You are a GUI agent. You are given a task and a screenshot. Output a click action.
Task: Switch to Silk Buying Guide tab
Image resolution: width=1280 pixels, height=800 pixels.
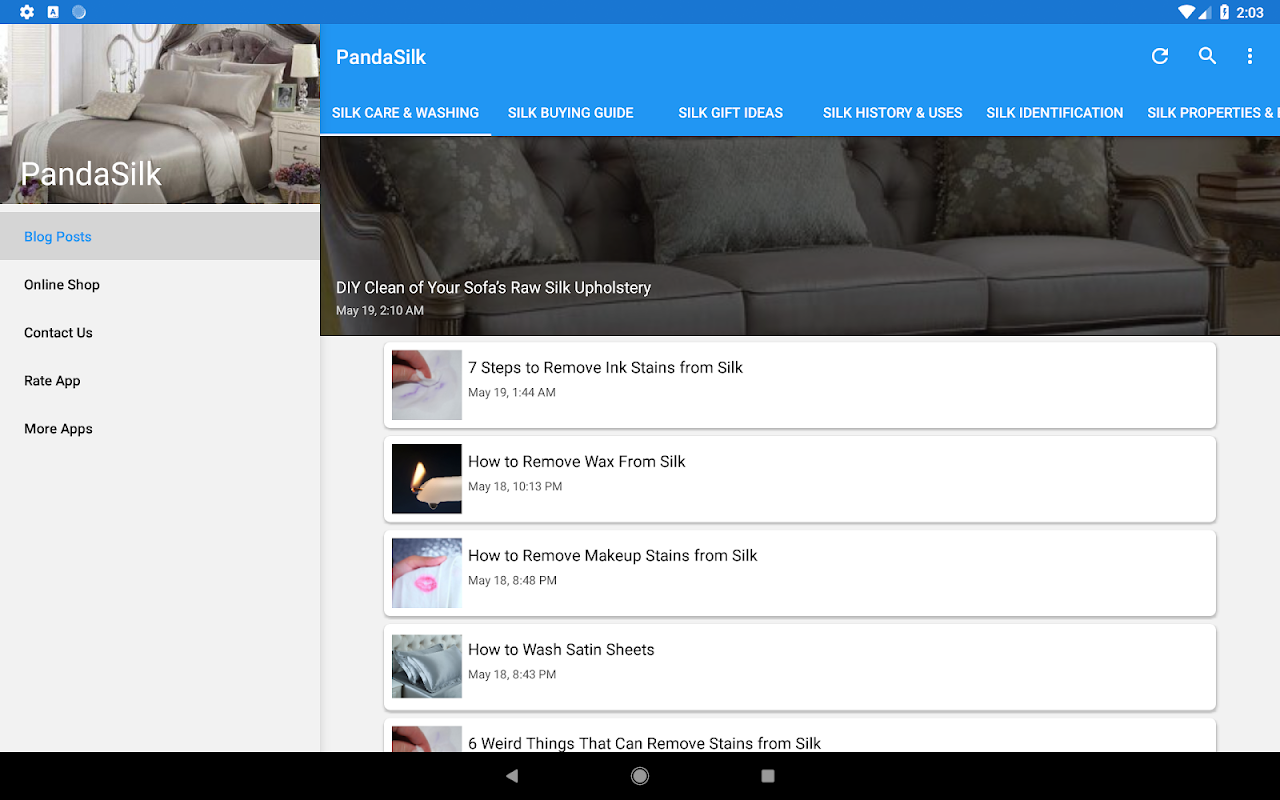[x=570, y=113]
